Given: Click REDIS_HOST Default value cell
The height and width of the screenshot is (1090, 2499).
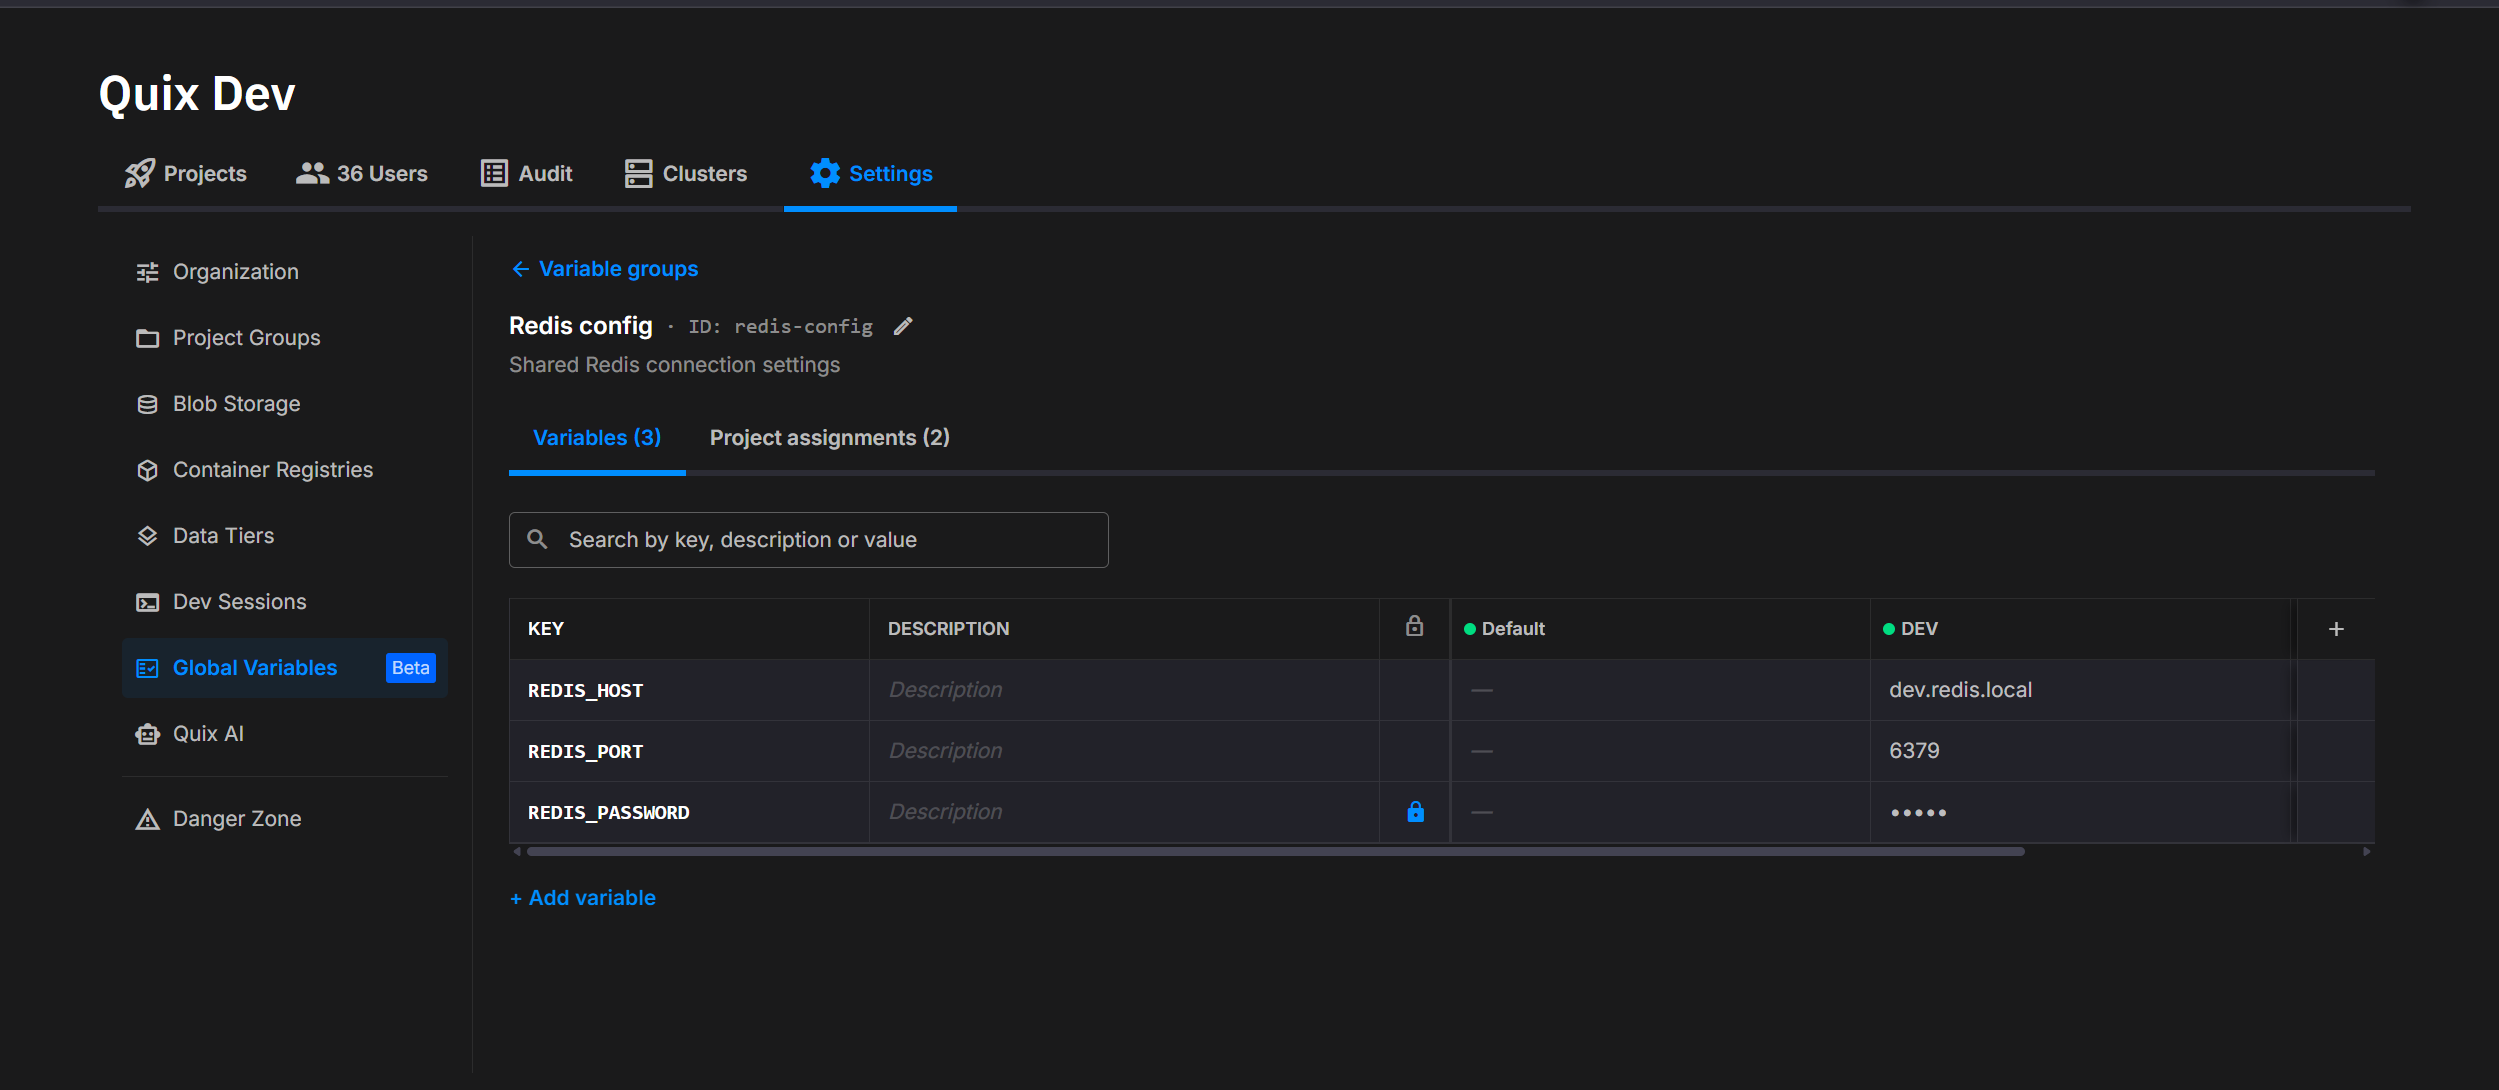Looking at the screenshot, I should [x=1661, y=690].
